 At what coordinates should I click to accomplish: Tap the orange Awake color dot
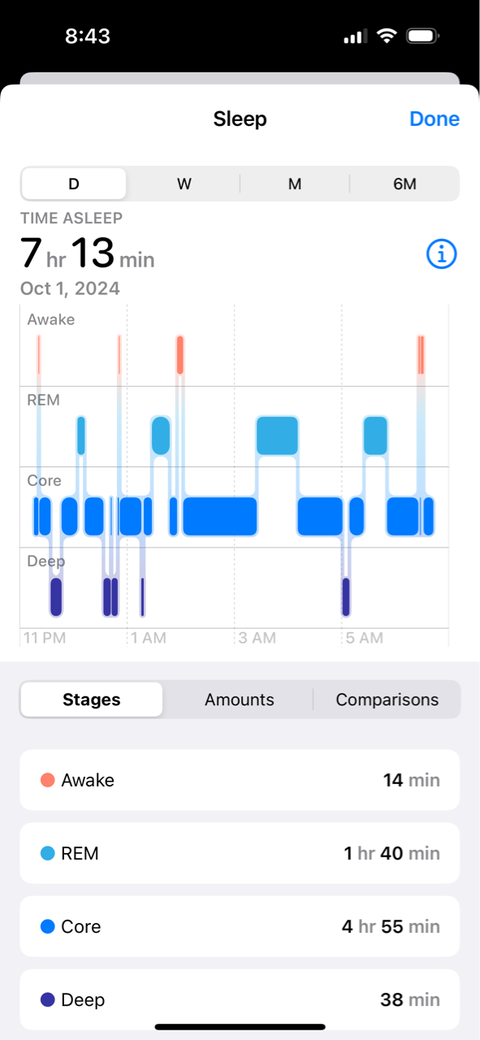pos(48,780)
